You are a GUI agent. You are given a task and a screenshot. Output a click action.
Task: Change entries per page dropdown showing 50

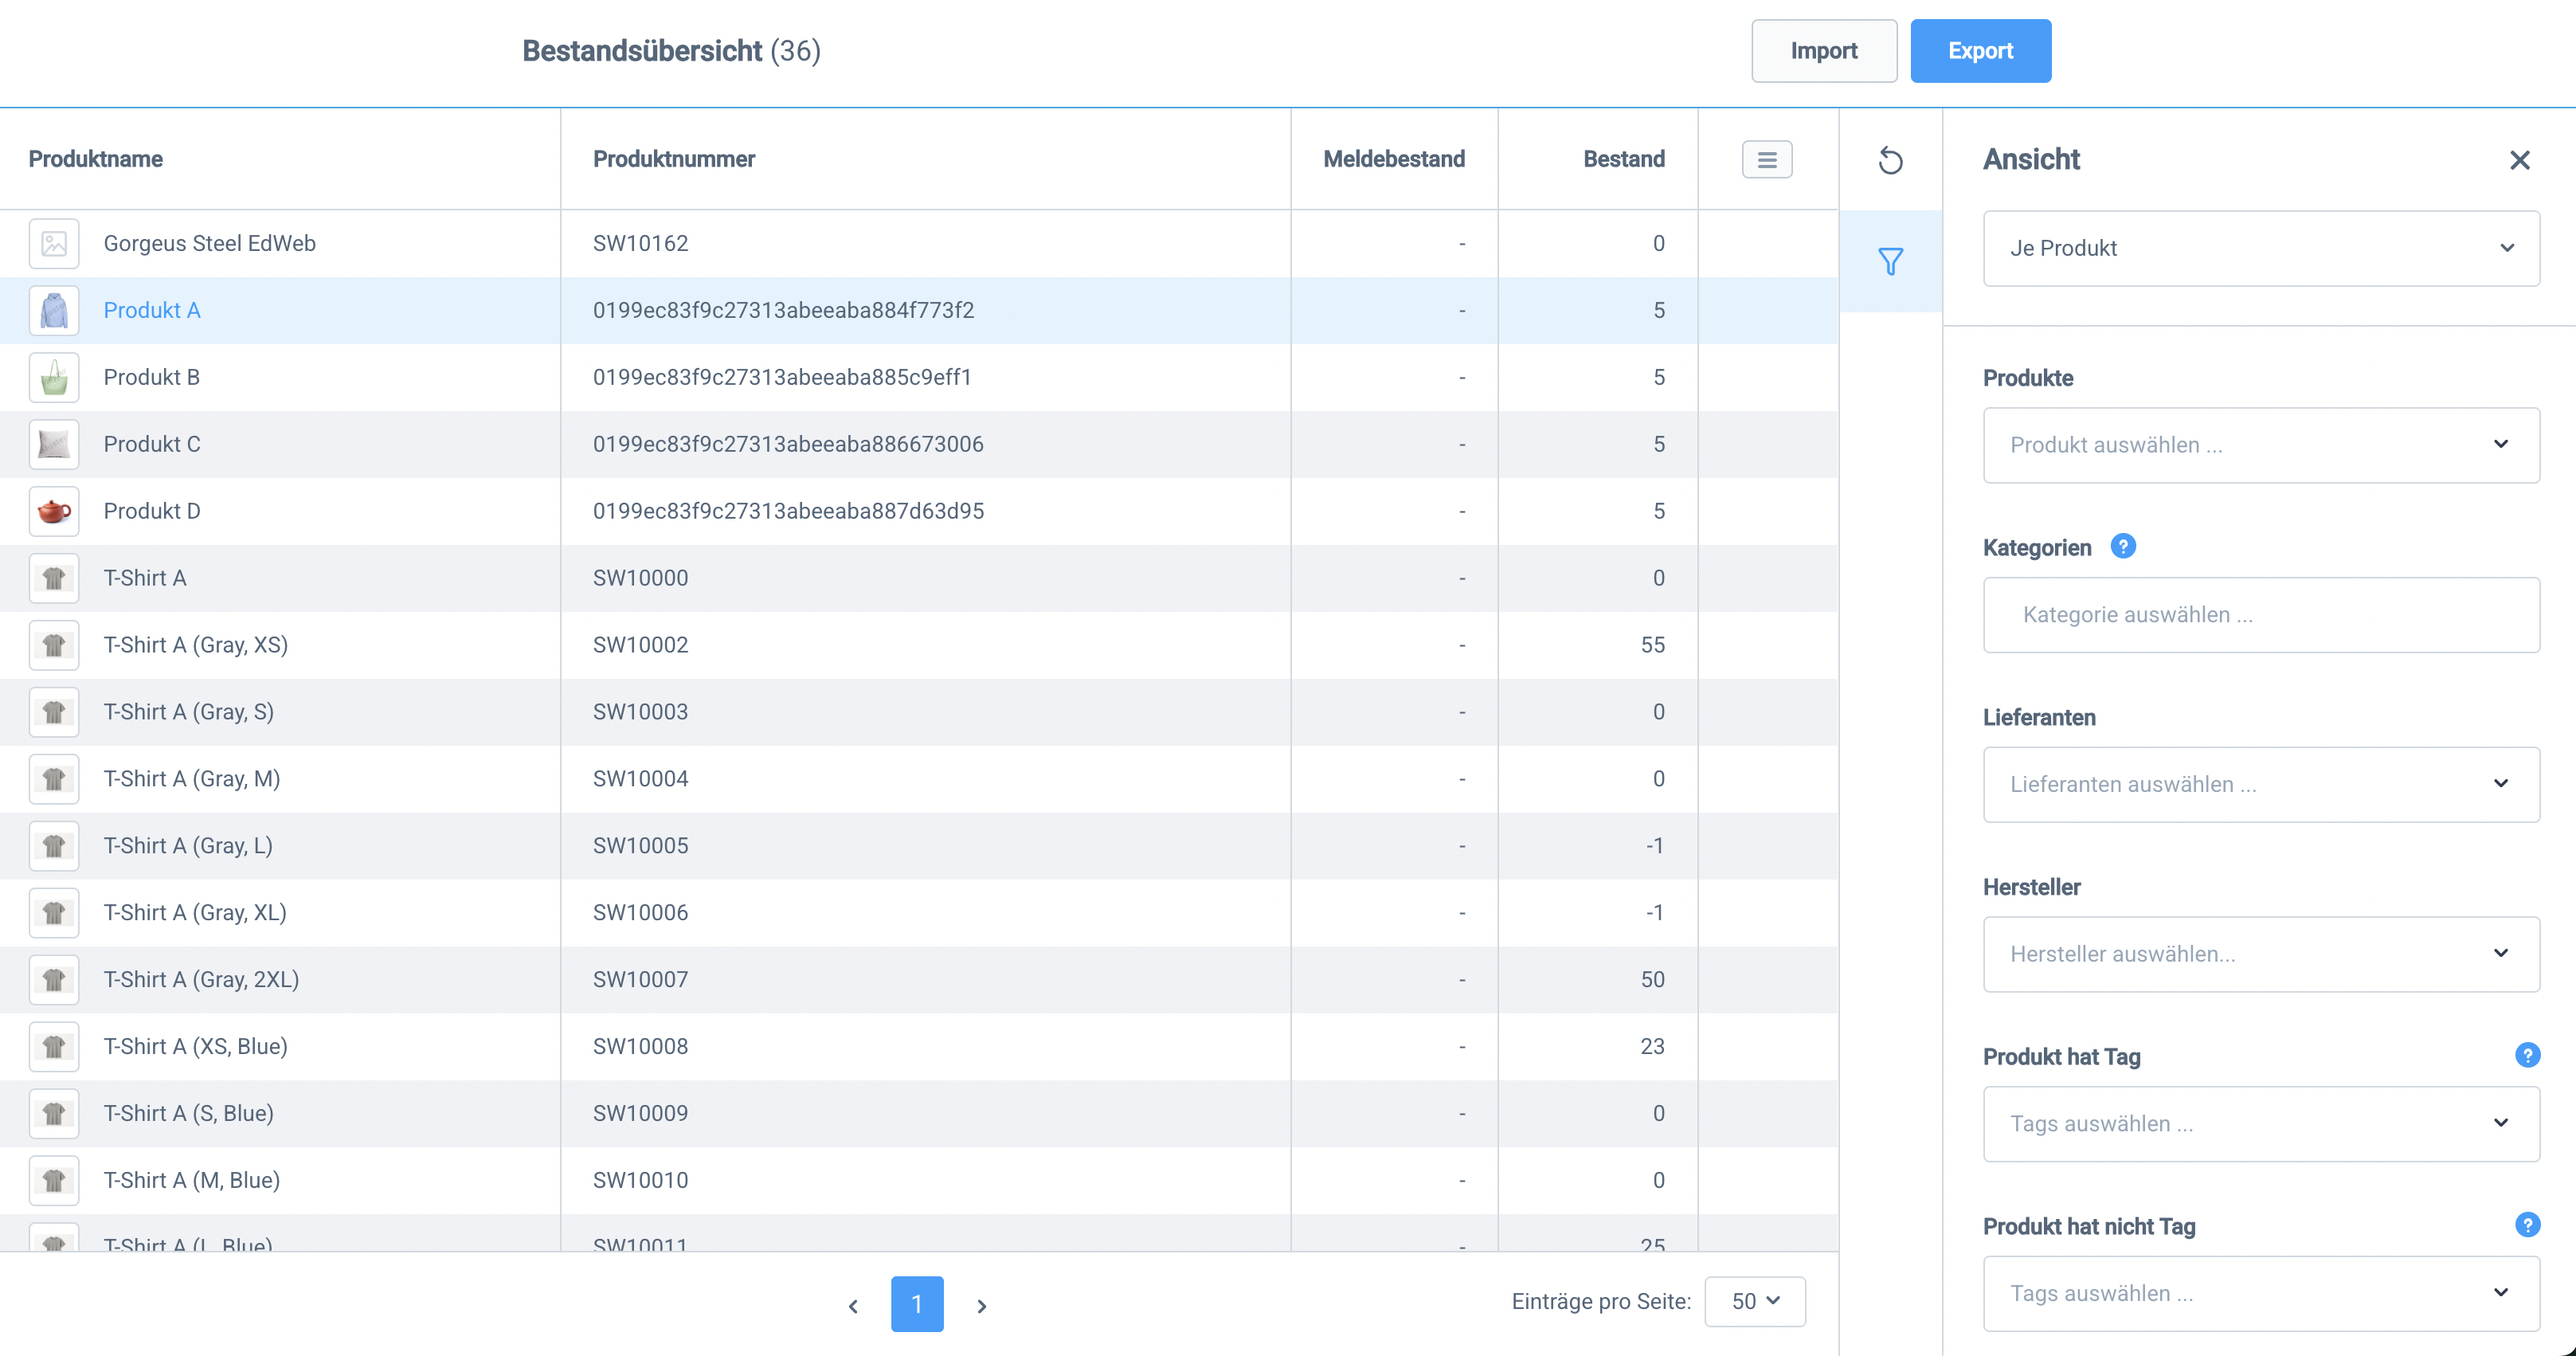point(1754,1301)
